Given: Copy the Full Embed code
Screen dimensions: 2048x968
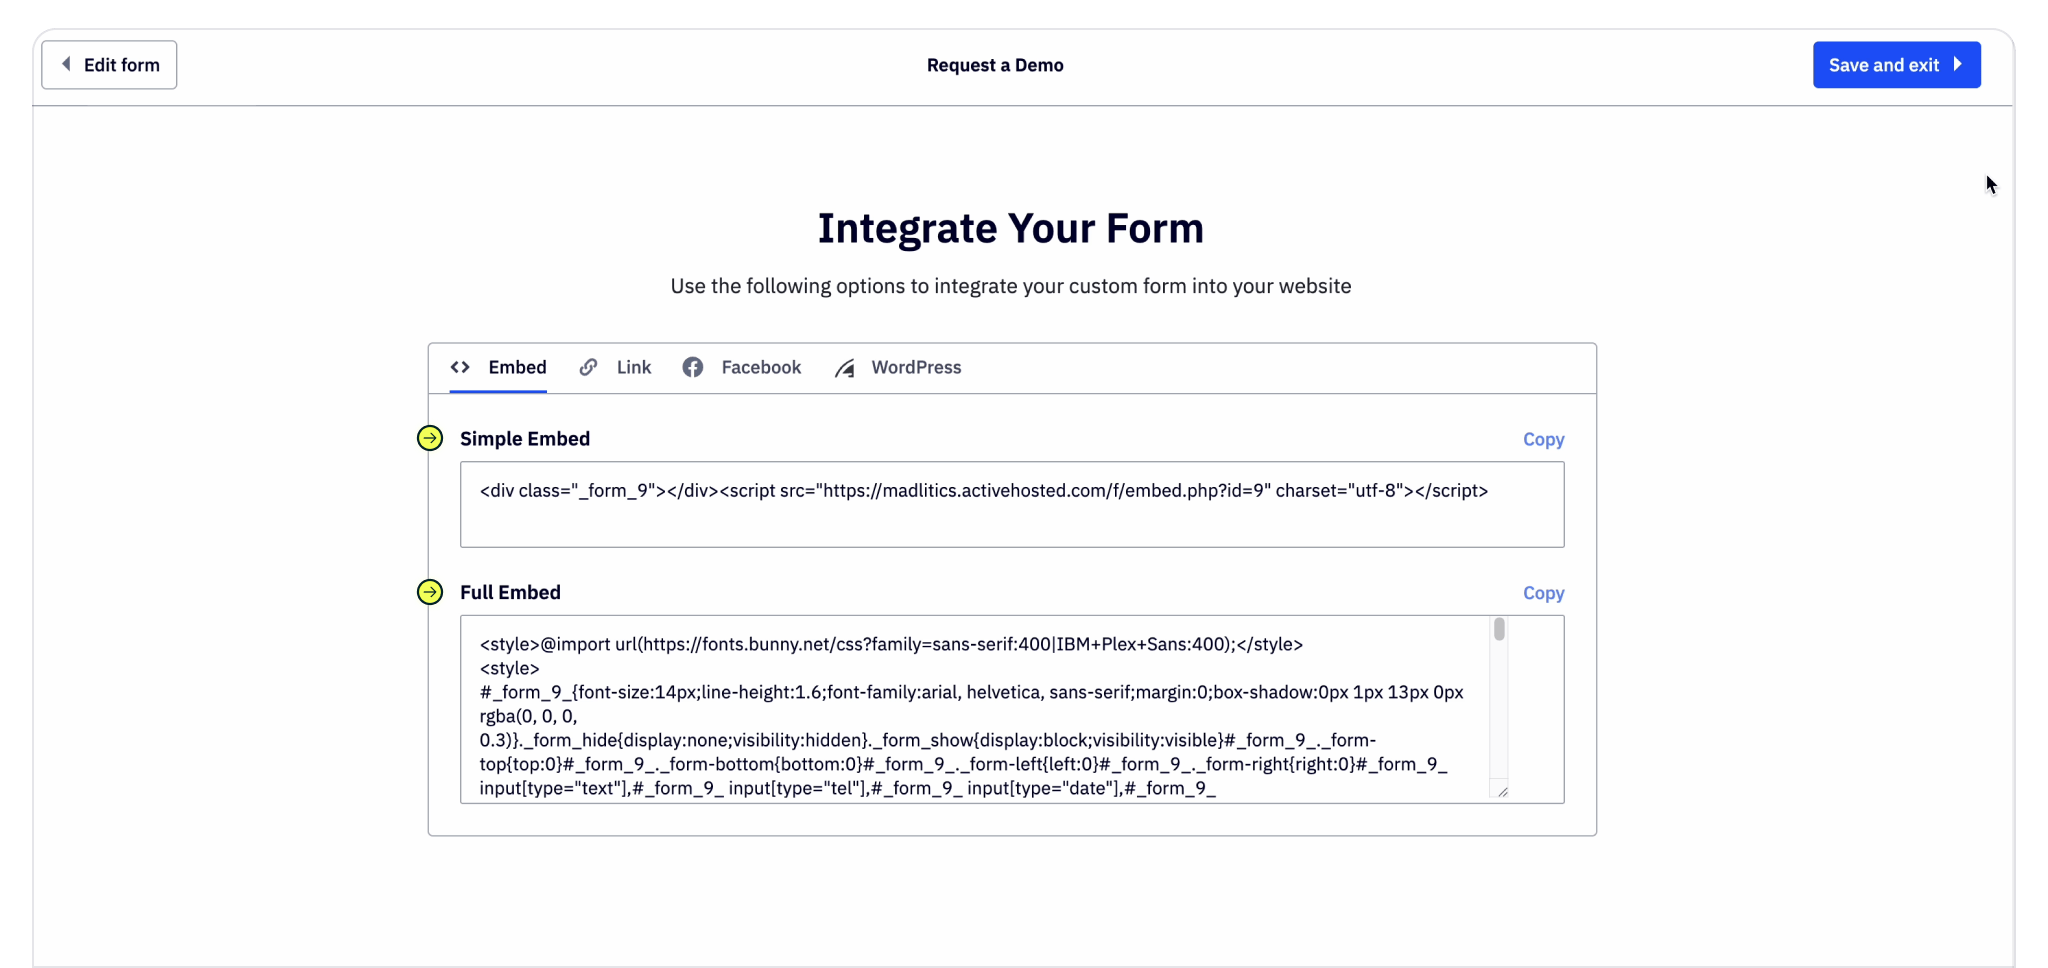Looking at the screenshot, I should (1543, 593).
